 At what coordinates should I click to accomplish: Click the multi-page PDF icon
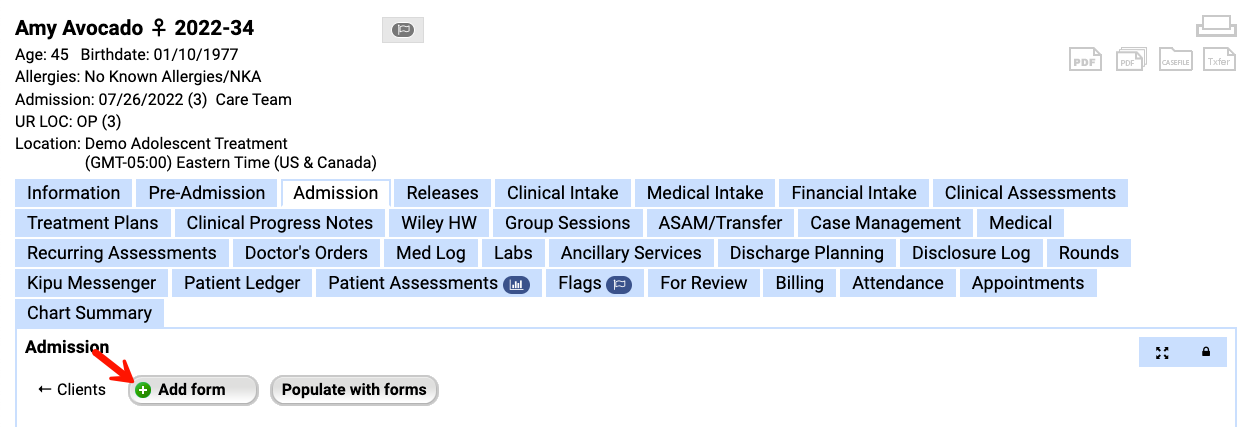pos(1131,60)
